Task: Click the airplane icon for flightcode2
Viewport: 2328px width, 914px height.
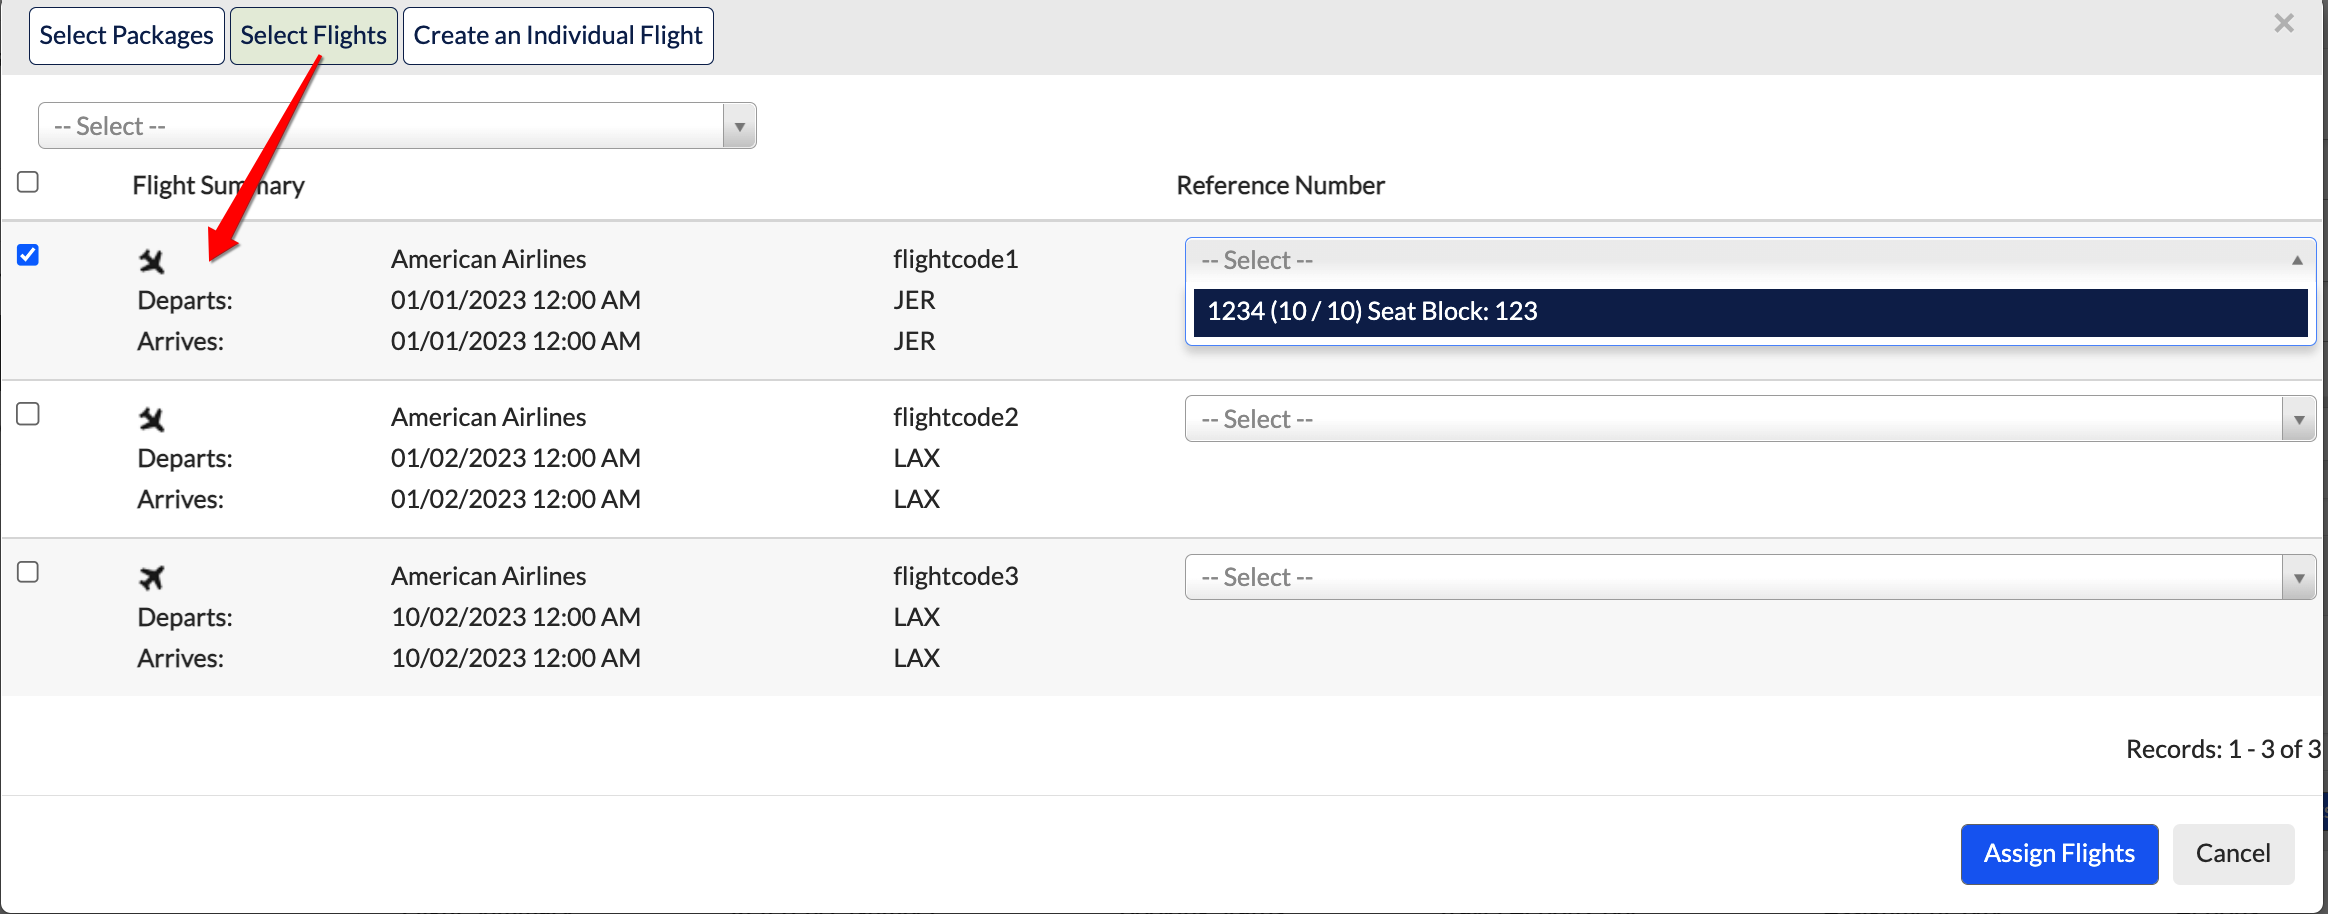Action: click(x=151, y=419)
